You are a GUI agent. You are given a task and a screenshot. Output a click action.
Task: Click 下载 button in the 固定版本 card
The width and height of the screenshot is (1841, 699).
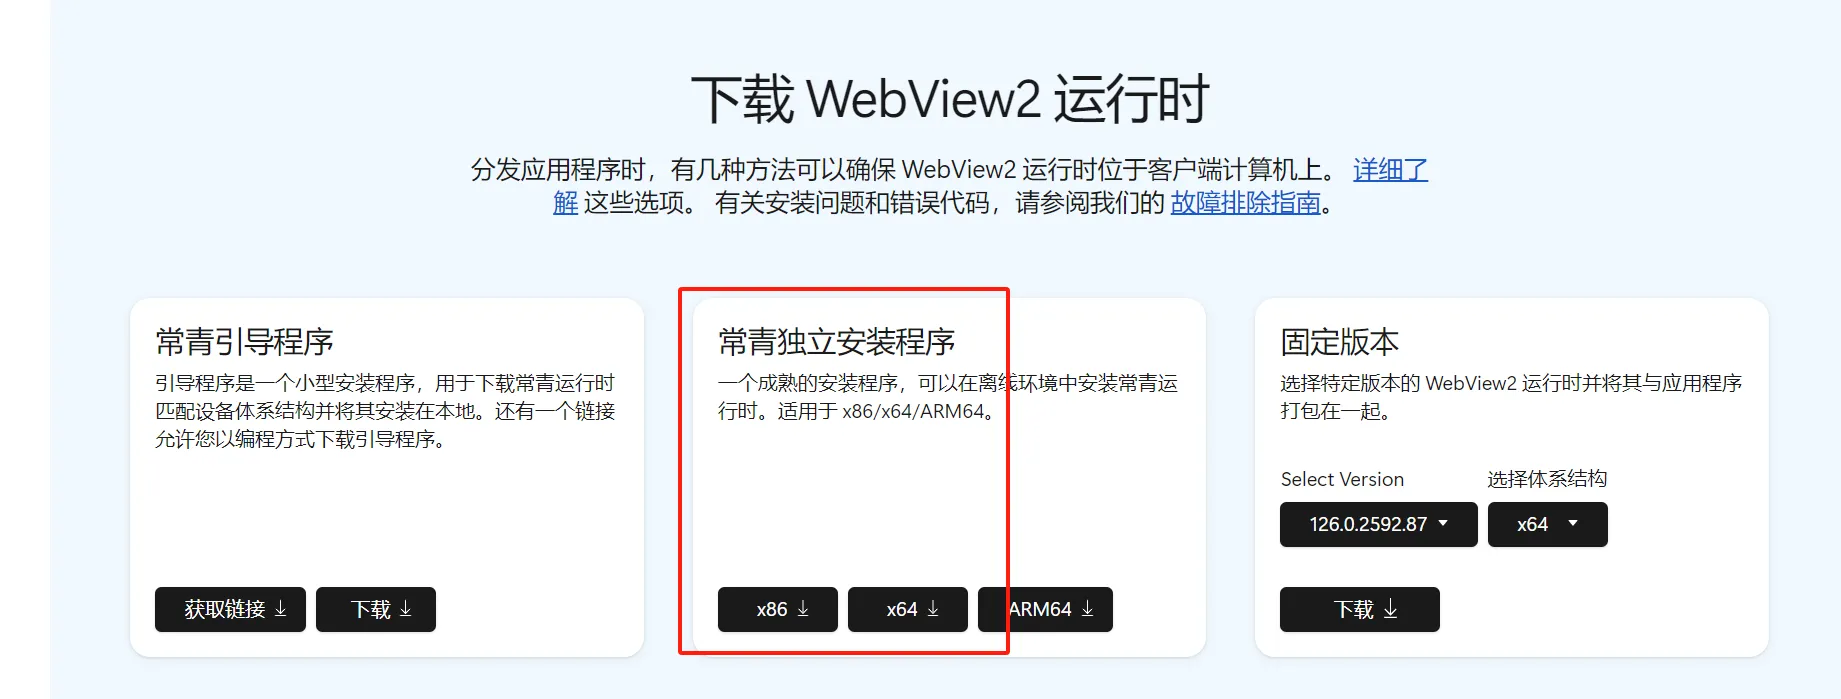(1360, 609)
